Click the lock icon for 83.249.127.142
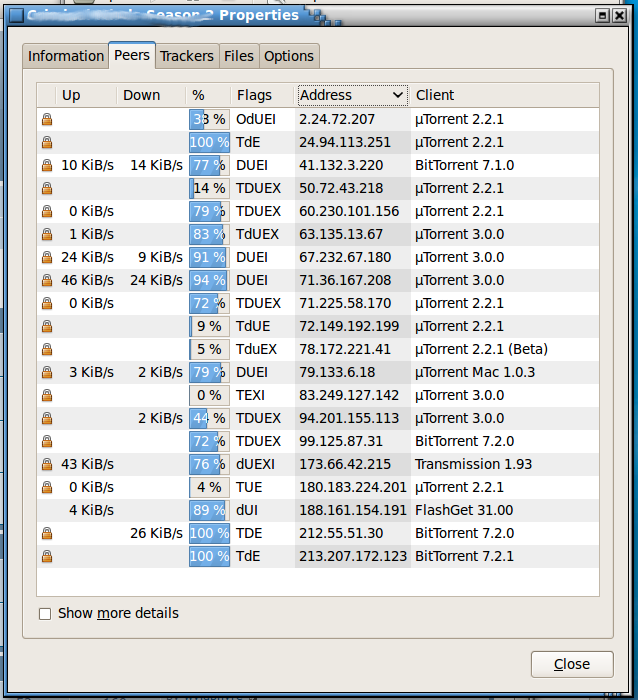The height and width of the screenshot is (700, 638). [x=47, y=395]
